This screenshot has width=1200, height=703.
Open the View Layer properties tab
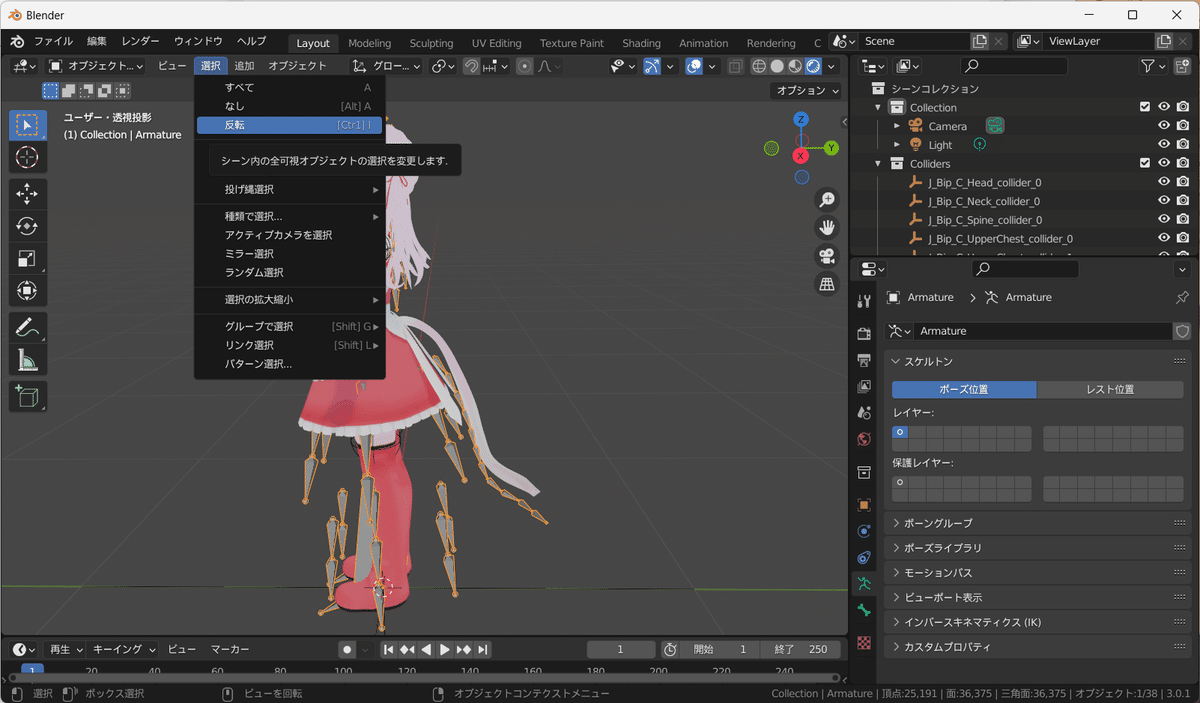(864, 386)
